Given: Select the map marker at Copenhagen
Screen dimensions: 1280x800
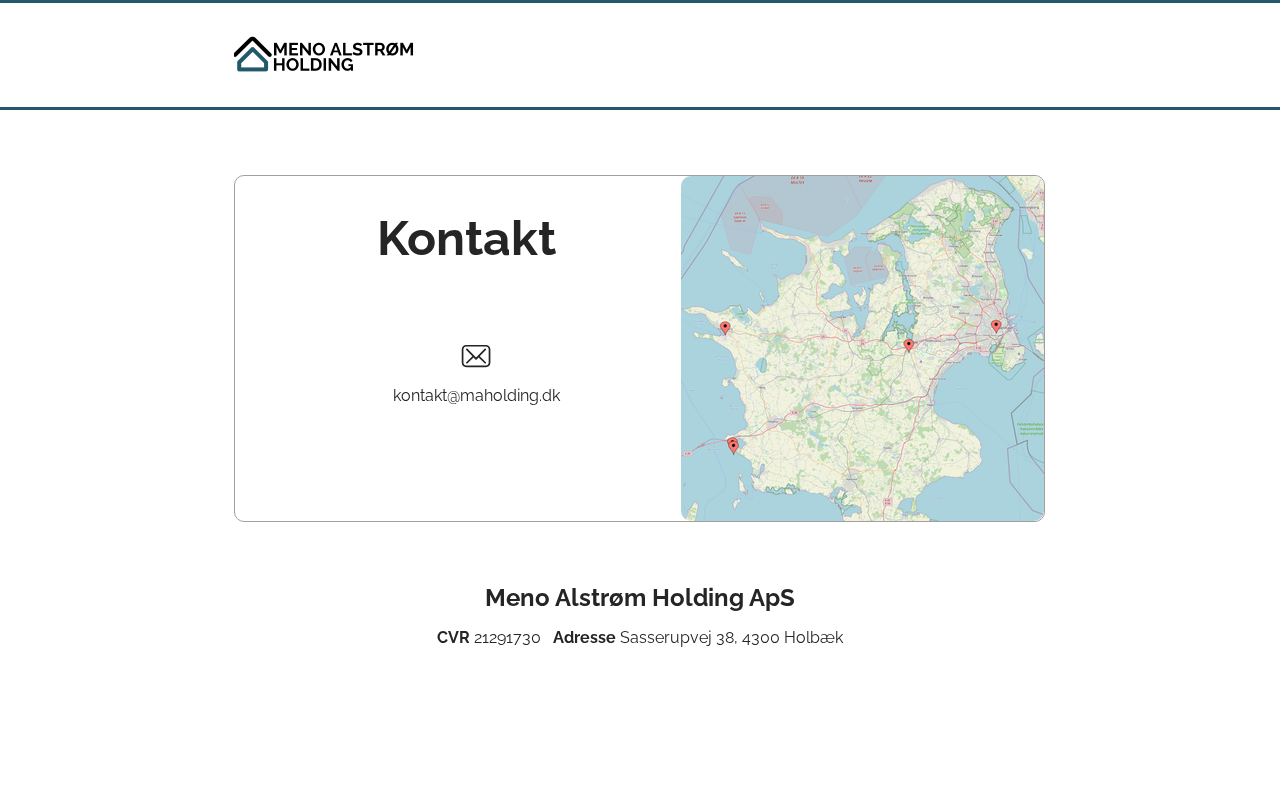Looking at the screenshot, I should click(x=996, y=325).
